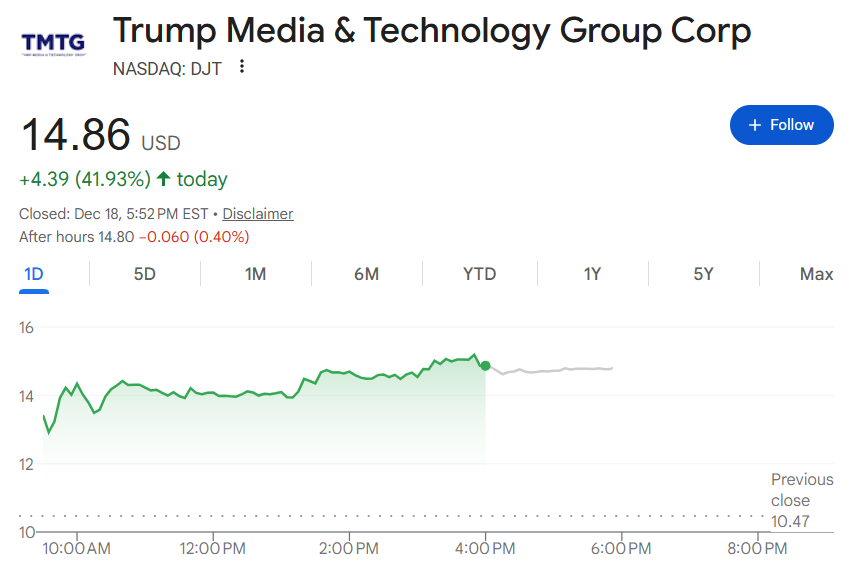Open the Disclaimer link
852x571 pixels.
257,214
